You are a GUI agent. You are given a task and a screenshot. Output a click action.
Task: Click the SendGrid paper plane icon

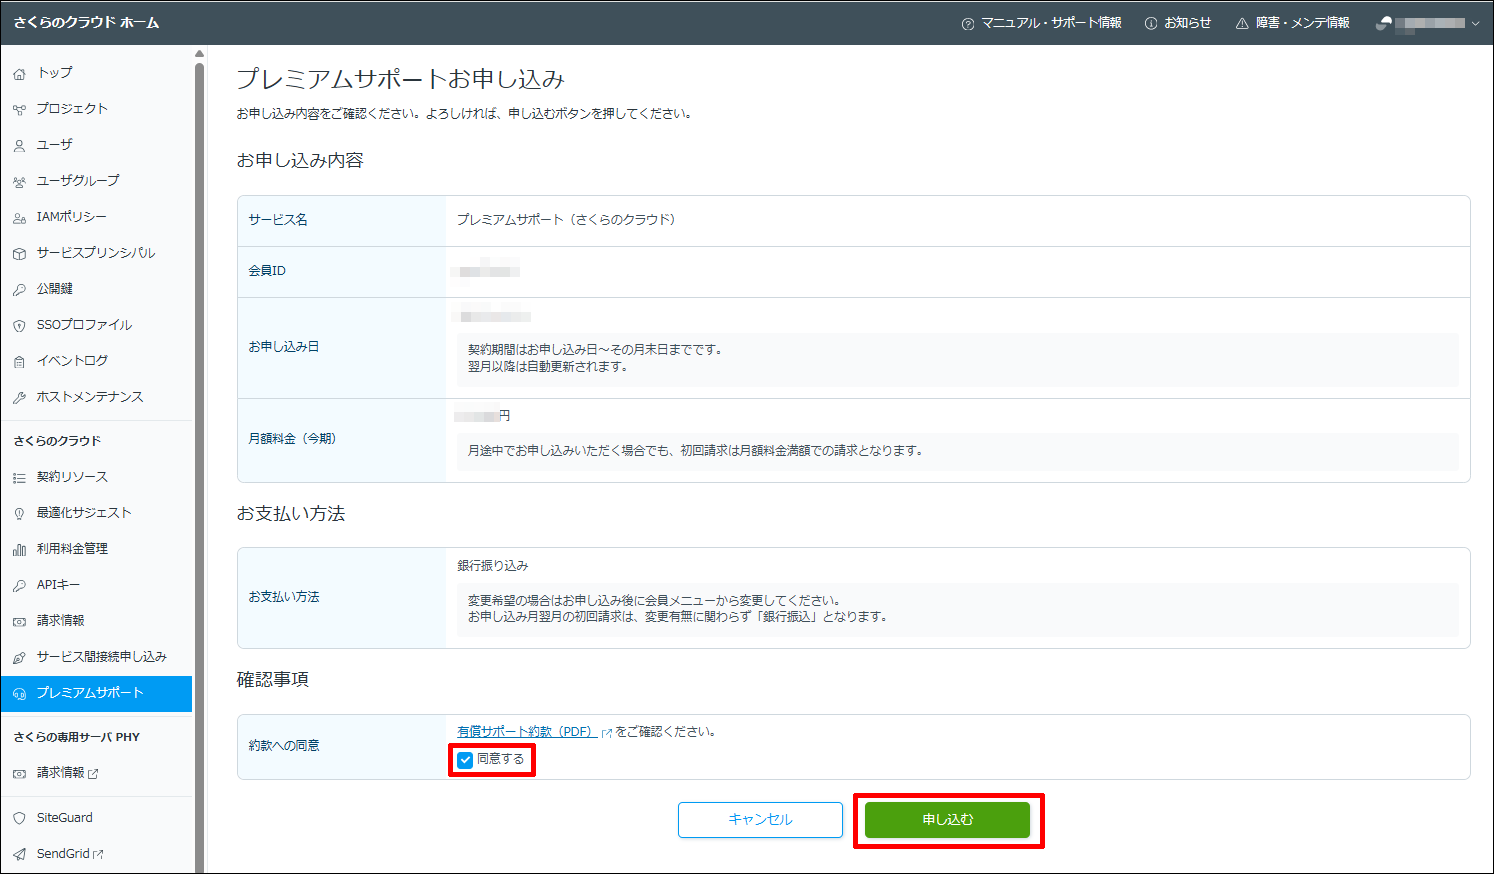[19, 854]
